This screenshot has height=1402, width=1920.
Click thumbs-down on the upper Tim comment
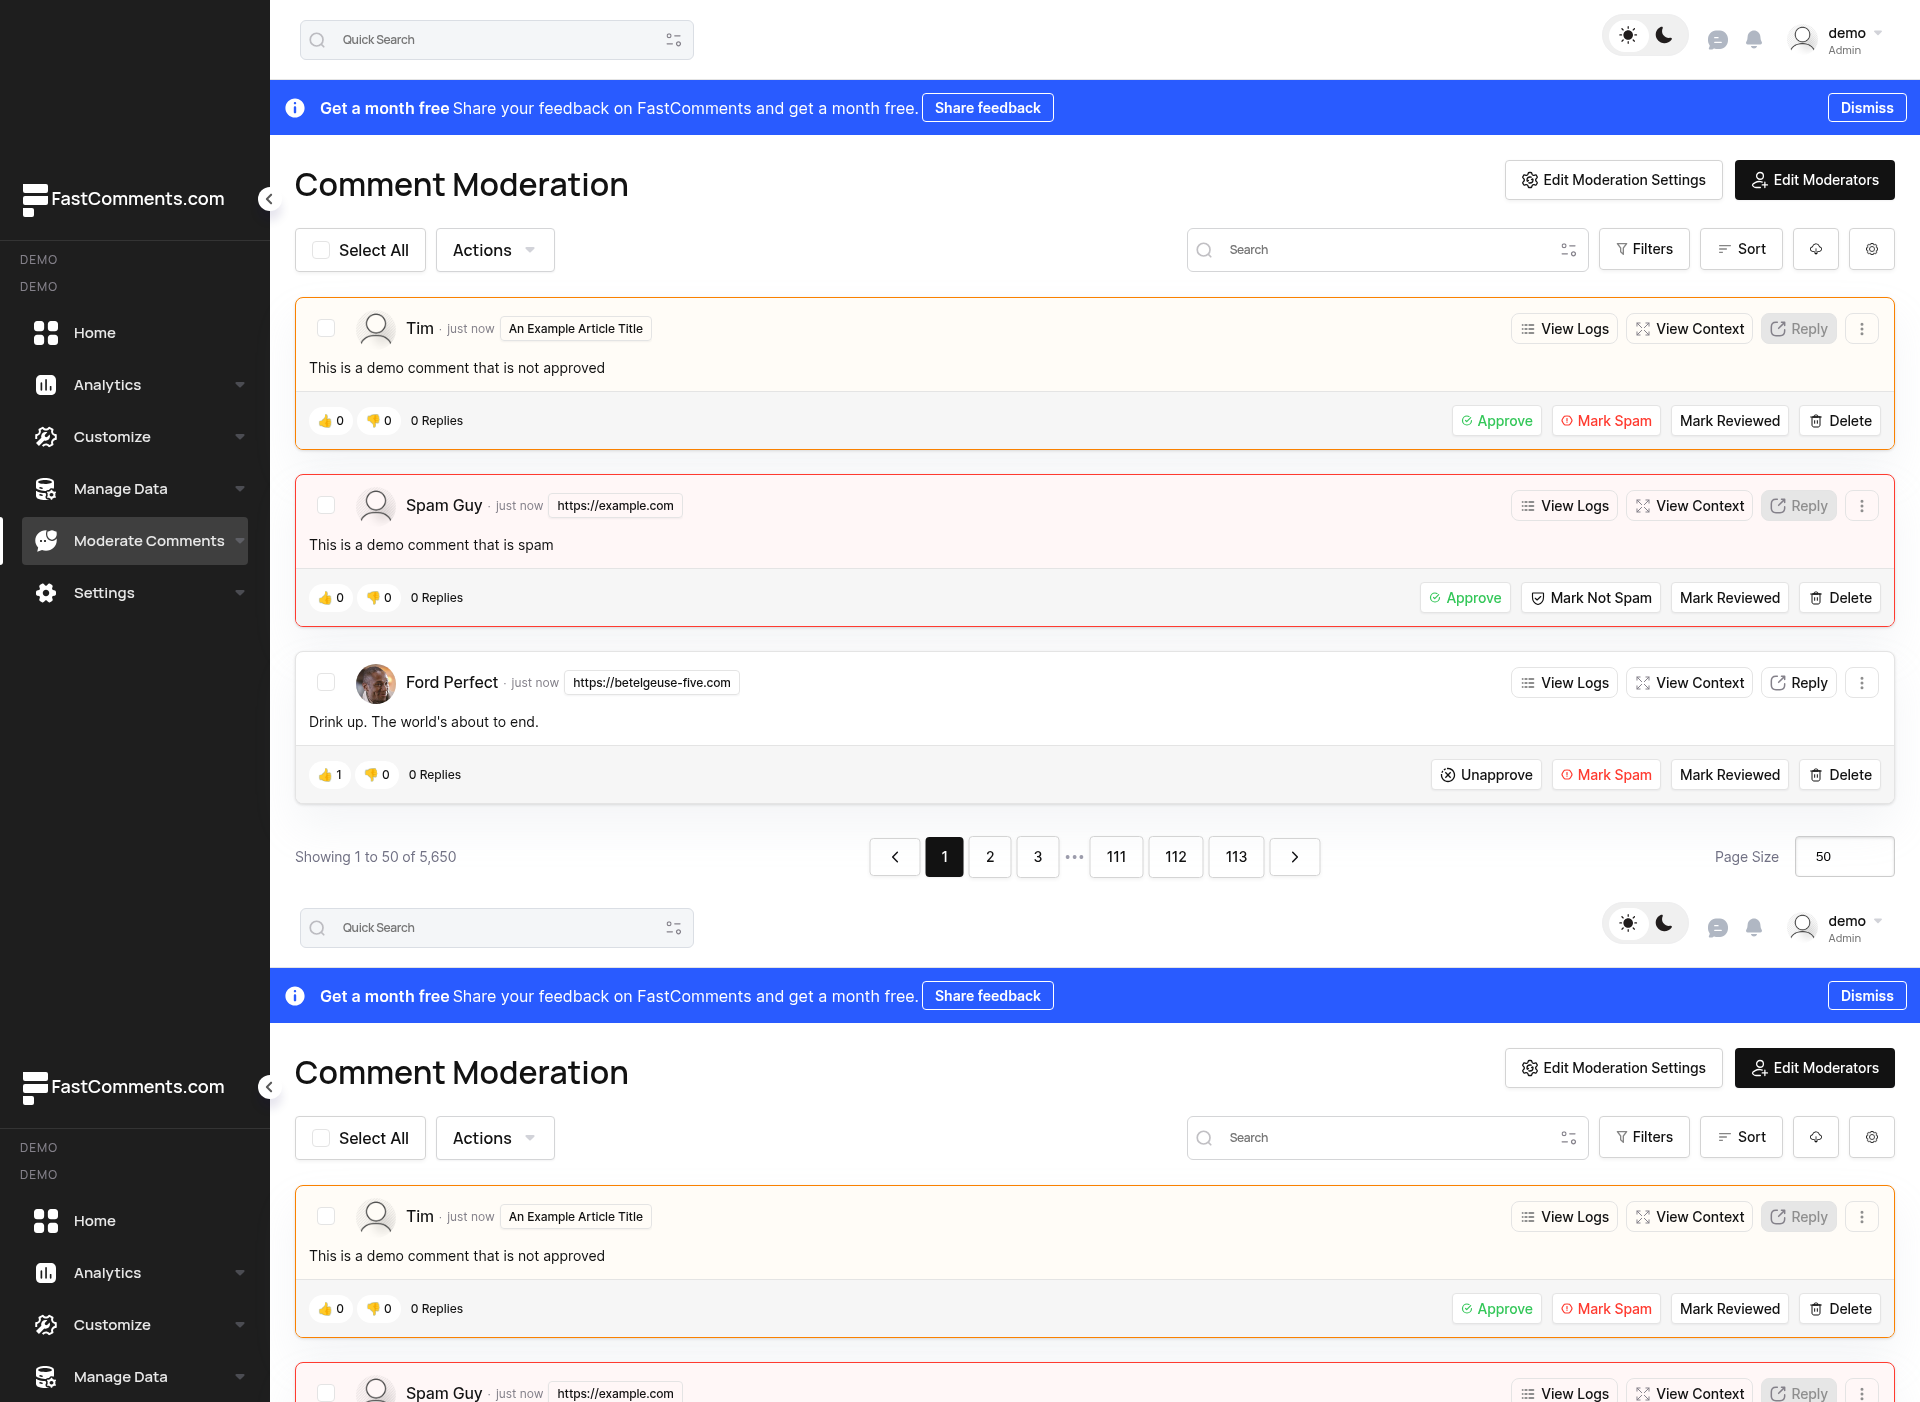click(x=379, y=421)
